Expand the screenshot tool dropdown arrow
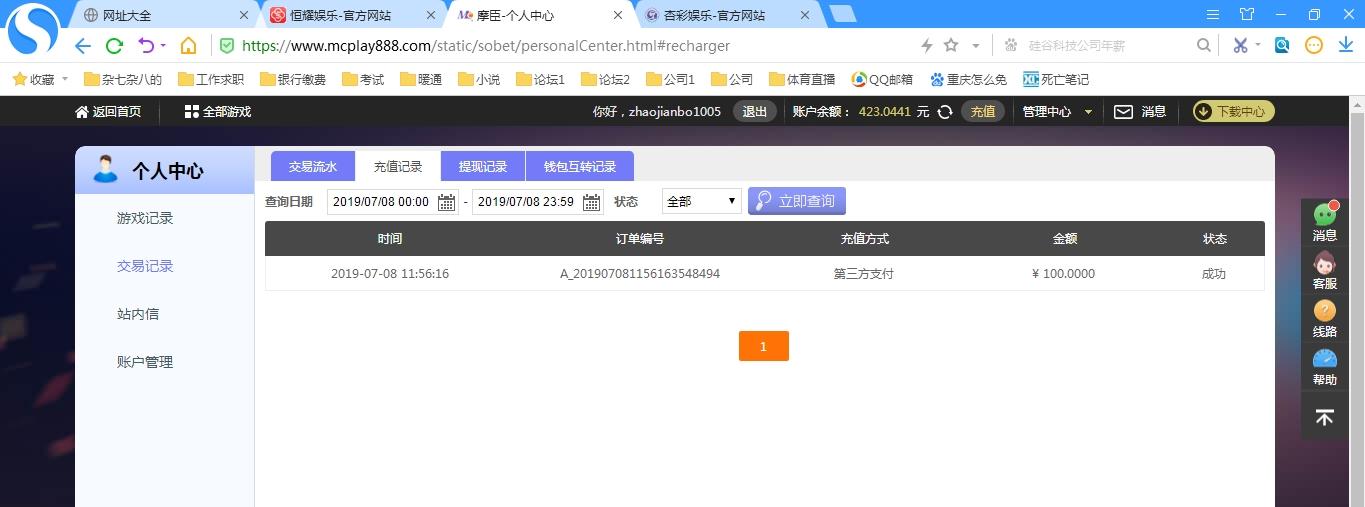The image size is (1365, 507). coord(1258,45)
